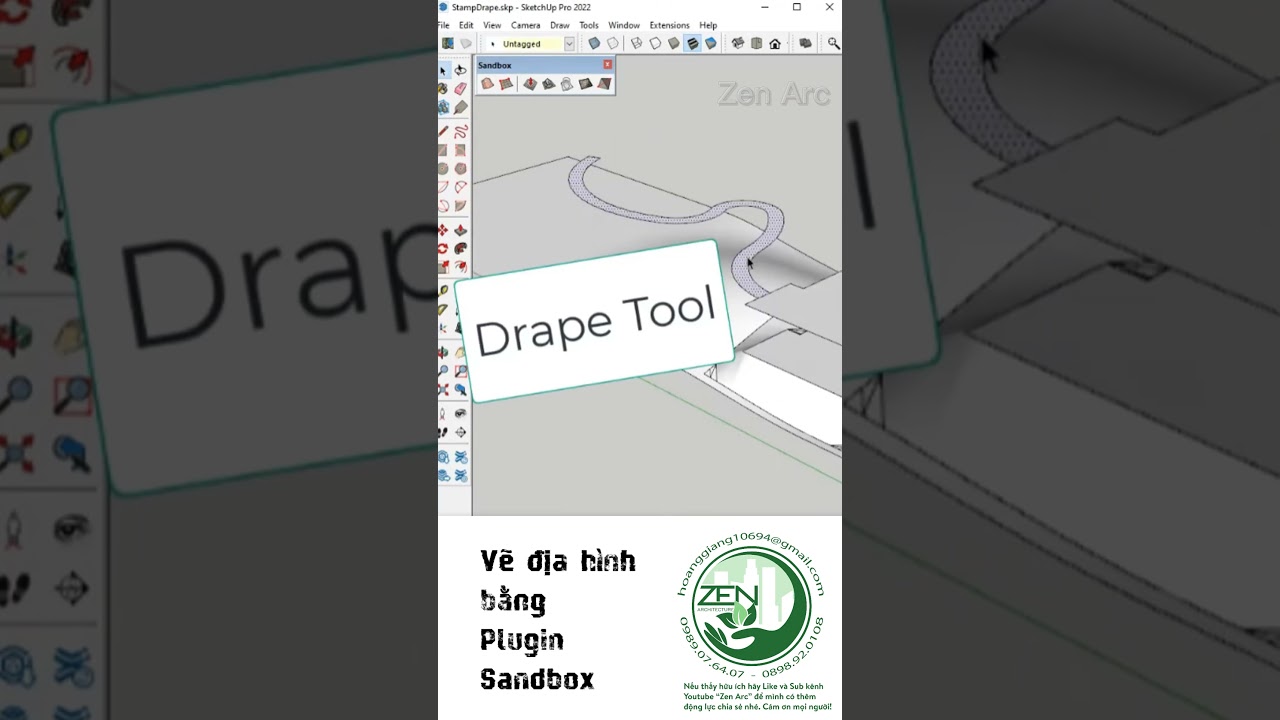Viewport: 1280px width, 720px height.
Task: Open the Untagged tag dropdown arrow
Action: pyautogui.click(x=569, y=43)
